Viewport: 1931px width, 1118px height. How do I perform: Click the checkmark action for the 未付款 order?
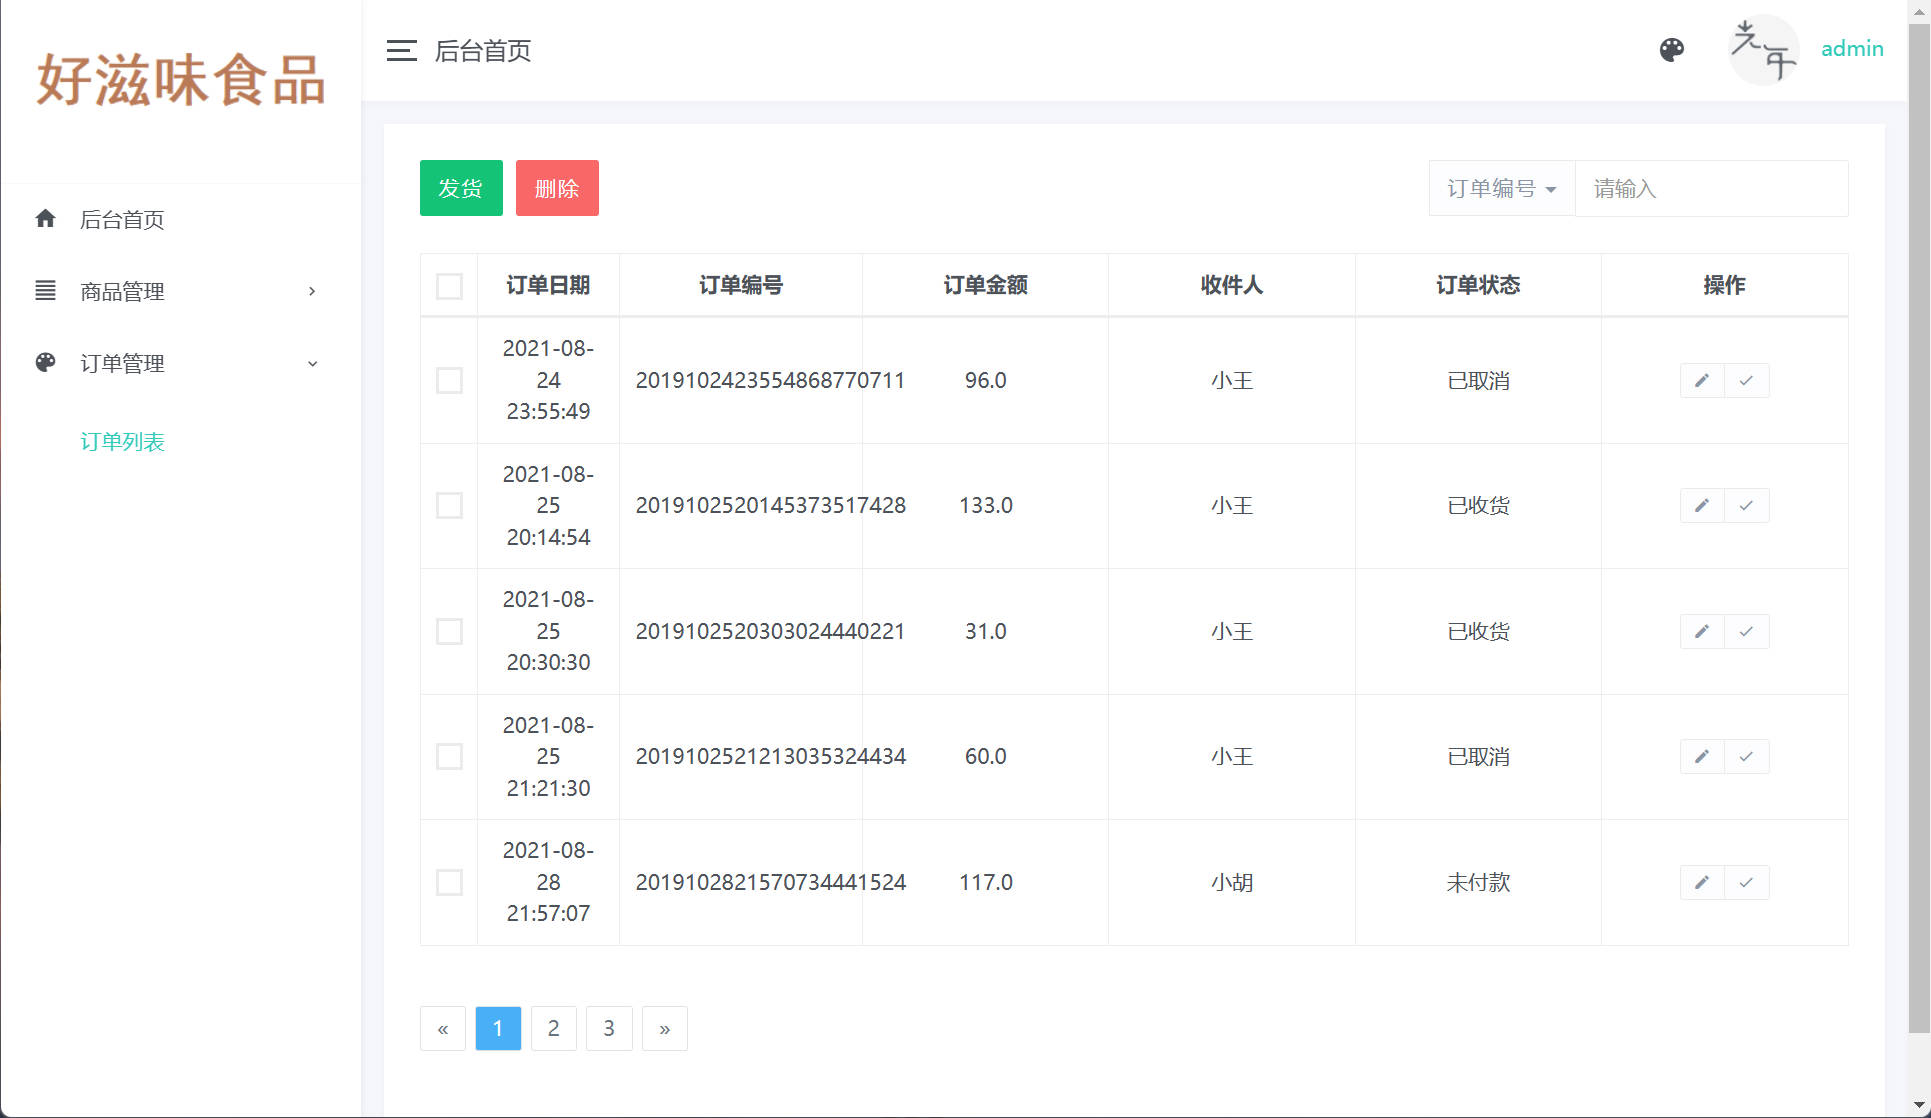click(x=1746, y=882)
